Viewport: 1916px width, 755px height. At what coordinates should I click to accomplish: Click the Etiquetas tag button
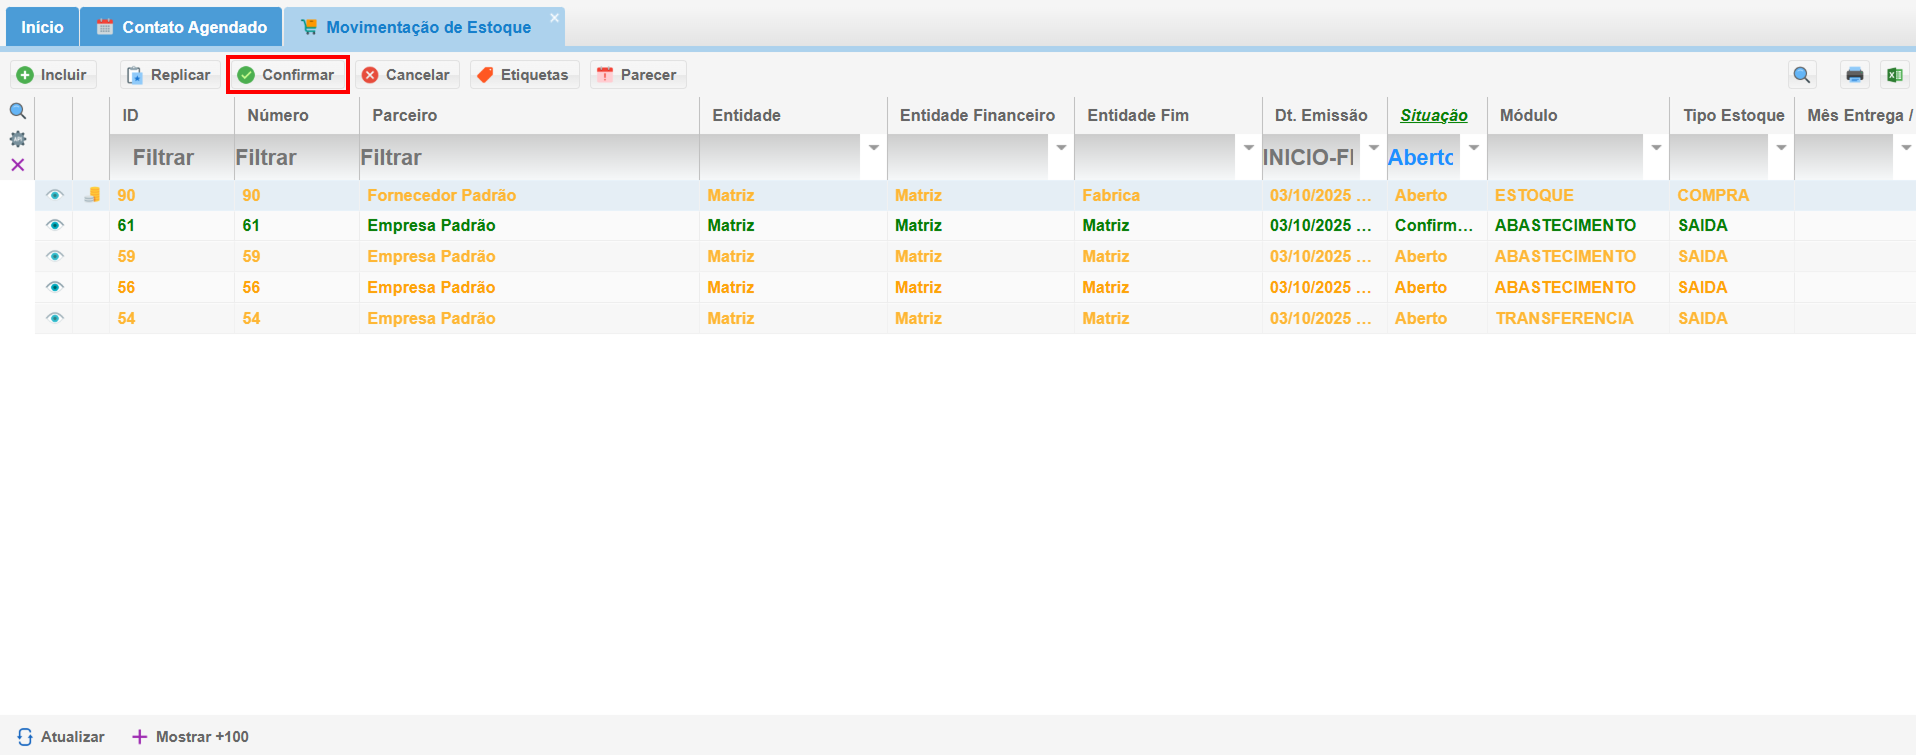tap(524, 75)
